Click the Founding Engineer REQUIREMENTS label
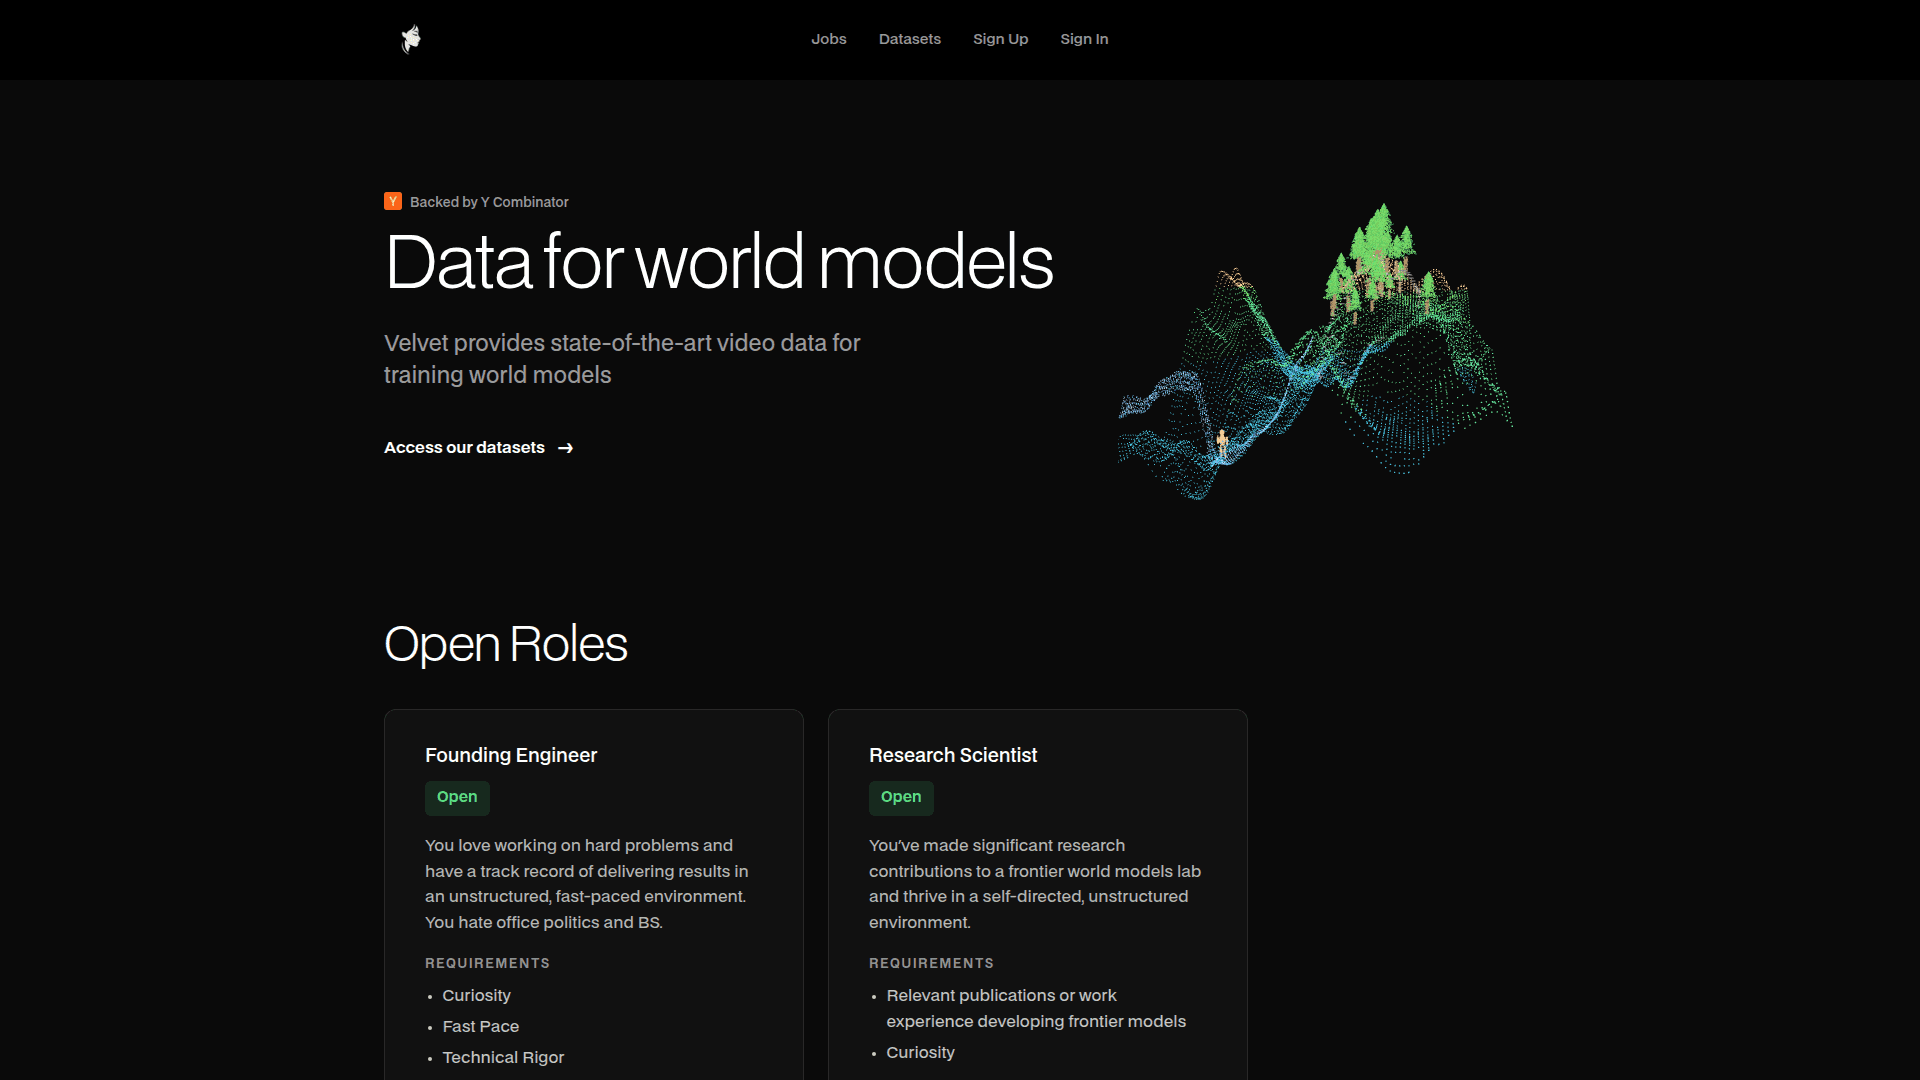This screenshot has height=1080, width=1920. (487, 963)
